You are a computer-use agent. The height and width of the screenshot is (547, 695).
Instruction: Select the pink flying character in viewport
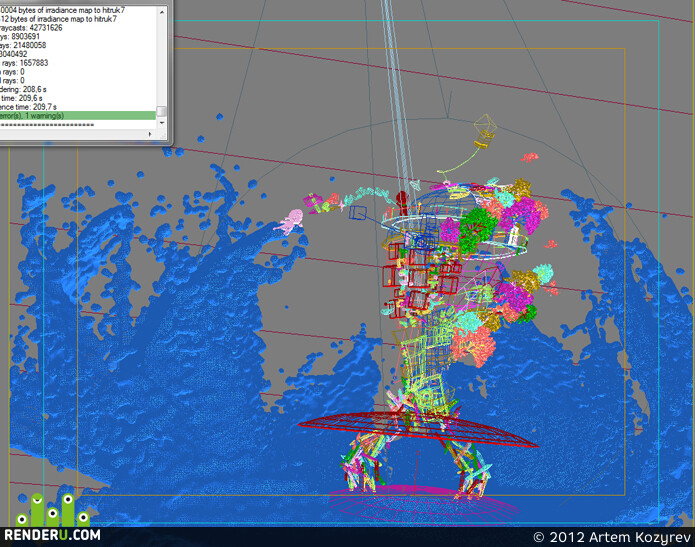pos(289,221)
